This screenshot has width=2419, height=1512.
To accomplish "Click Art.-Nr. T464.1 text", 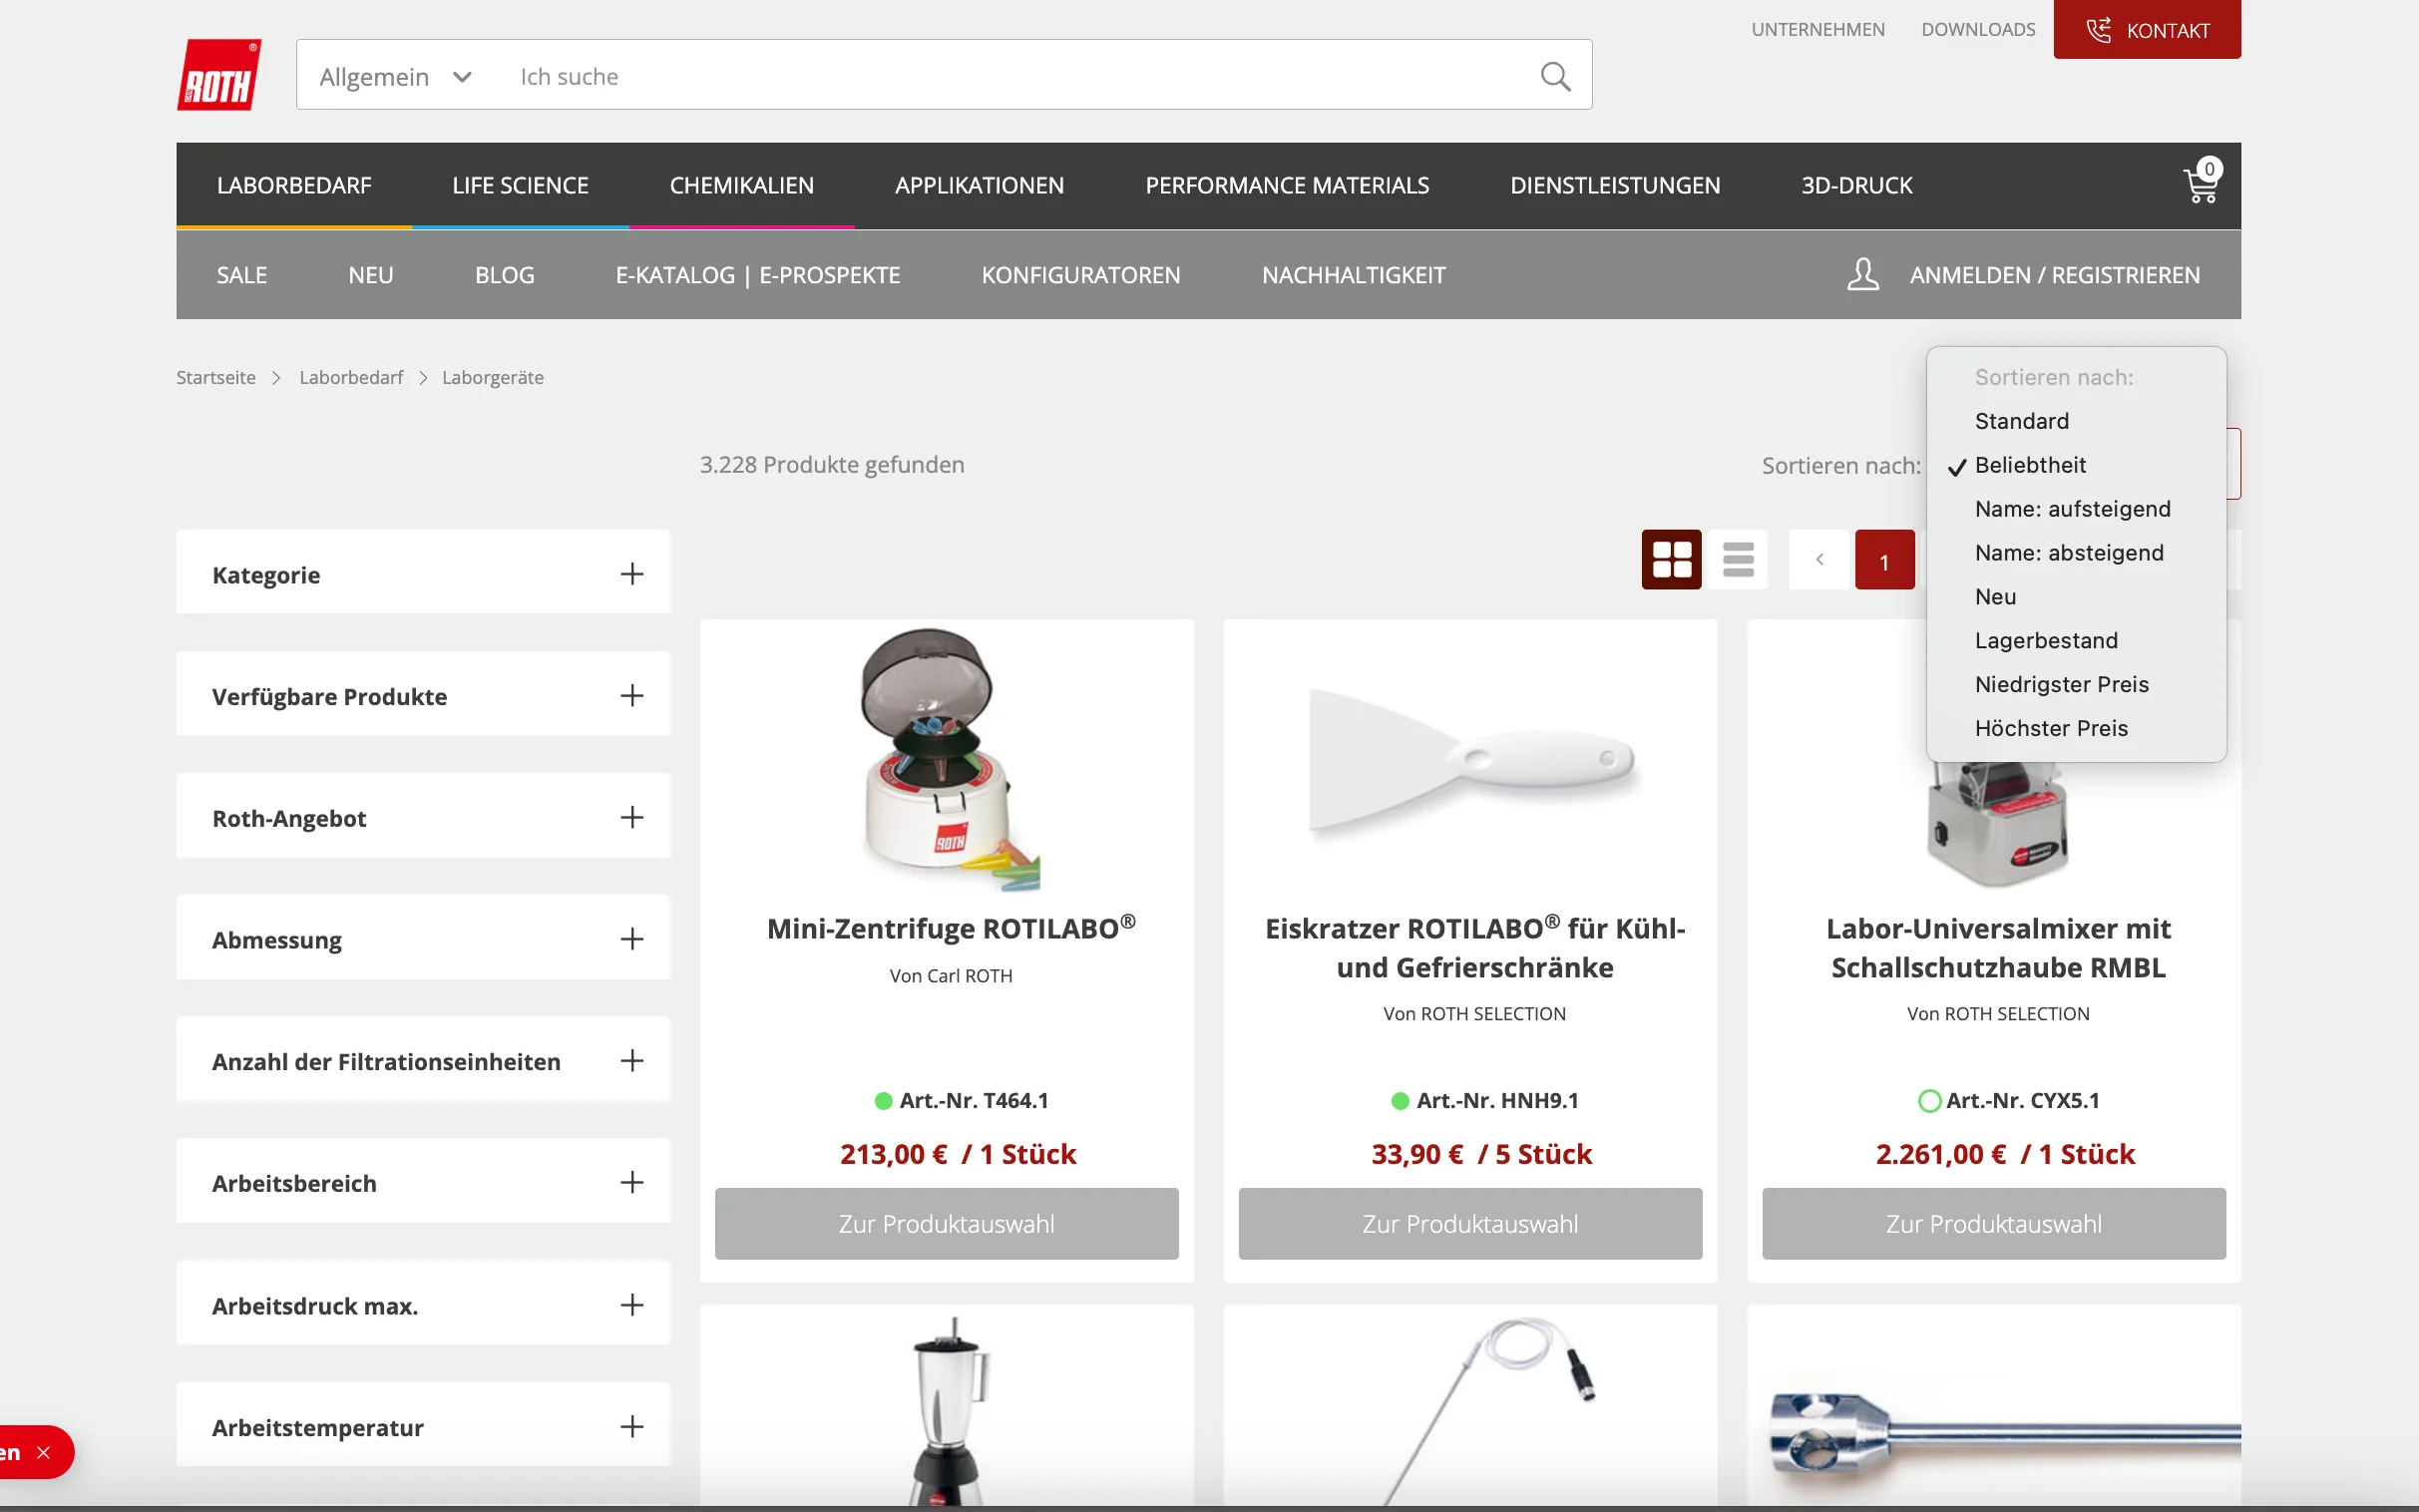I will click(x=973, y=1100).
